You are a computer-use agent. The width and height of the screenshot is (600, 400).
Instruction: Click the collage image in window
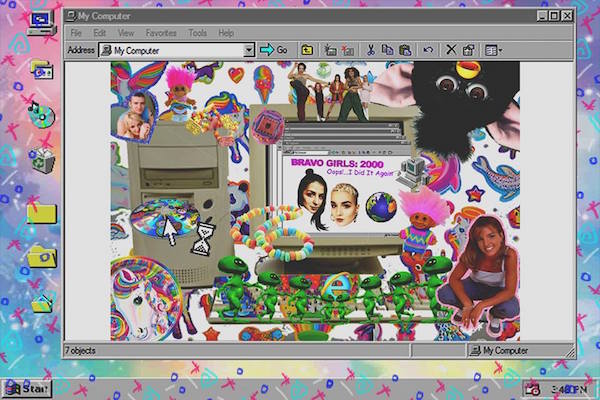[315, 201]
